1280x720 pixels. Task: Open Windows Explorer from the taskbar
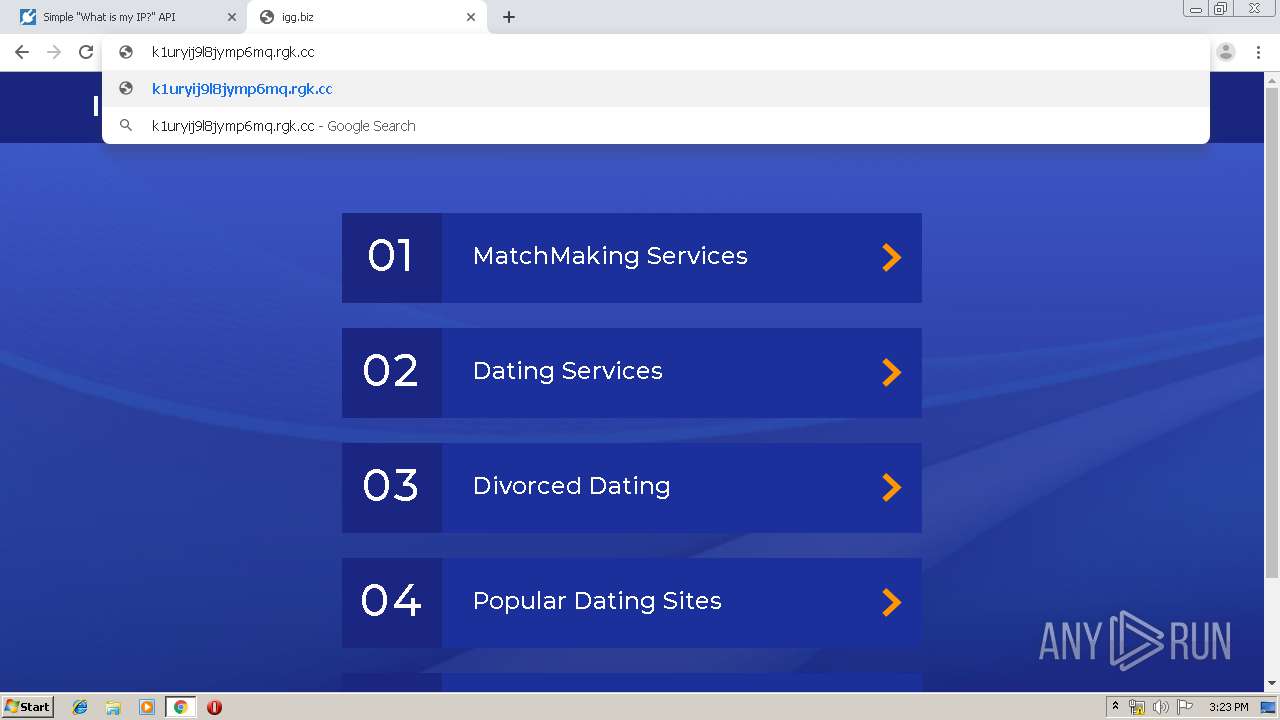(113, 707)
